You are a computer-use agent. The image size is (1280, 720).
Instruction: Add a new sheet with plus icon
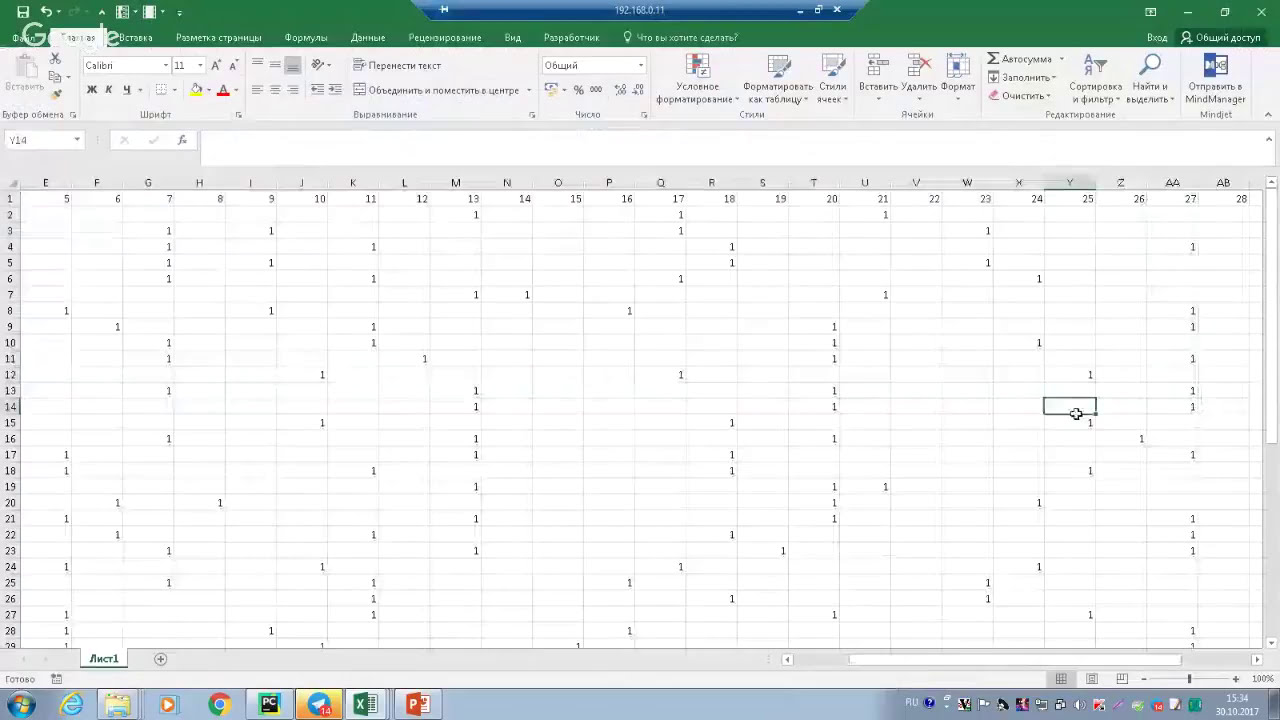pyautogui.click(x=160, y=659)
